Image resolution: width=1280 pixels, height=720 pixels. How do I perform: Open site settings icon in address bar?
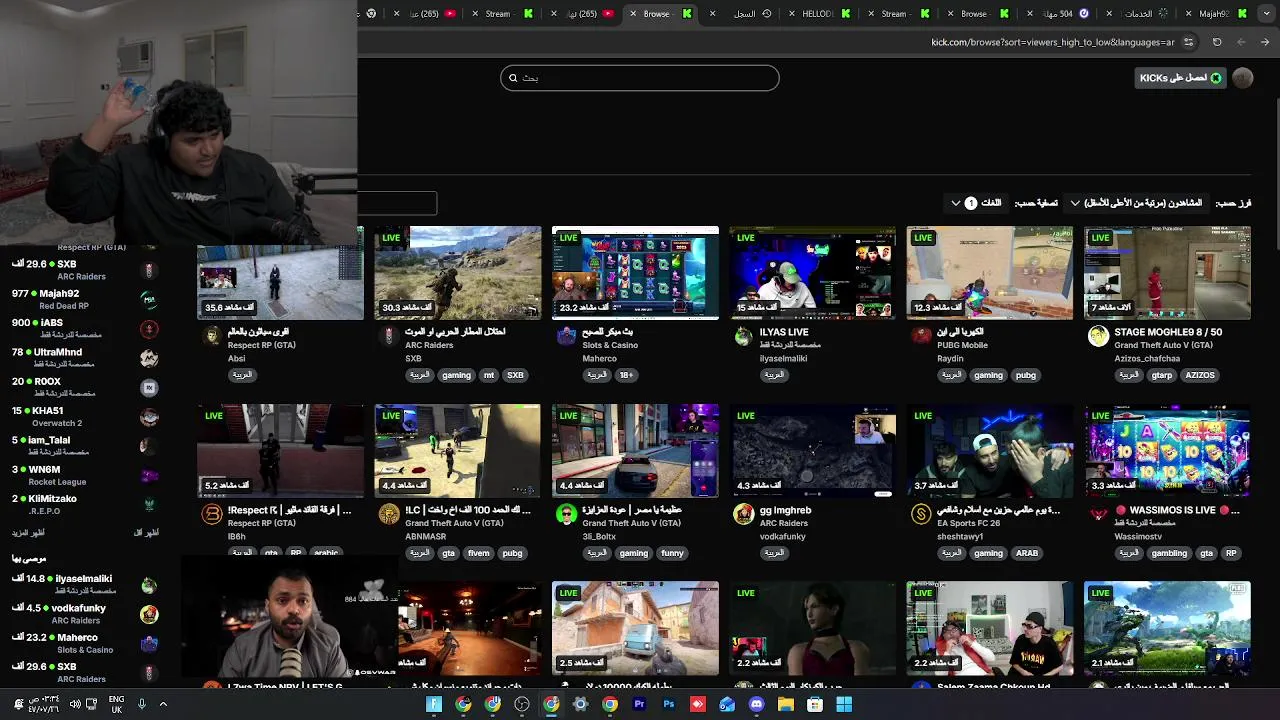coord(1188,42)
